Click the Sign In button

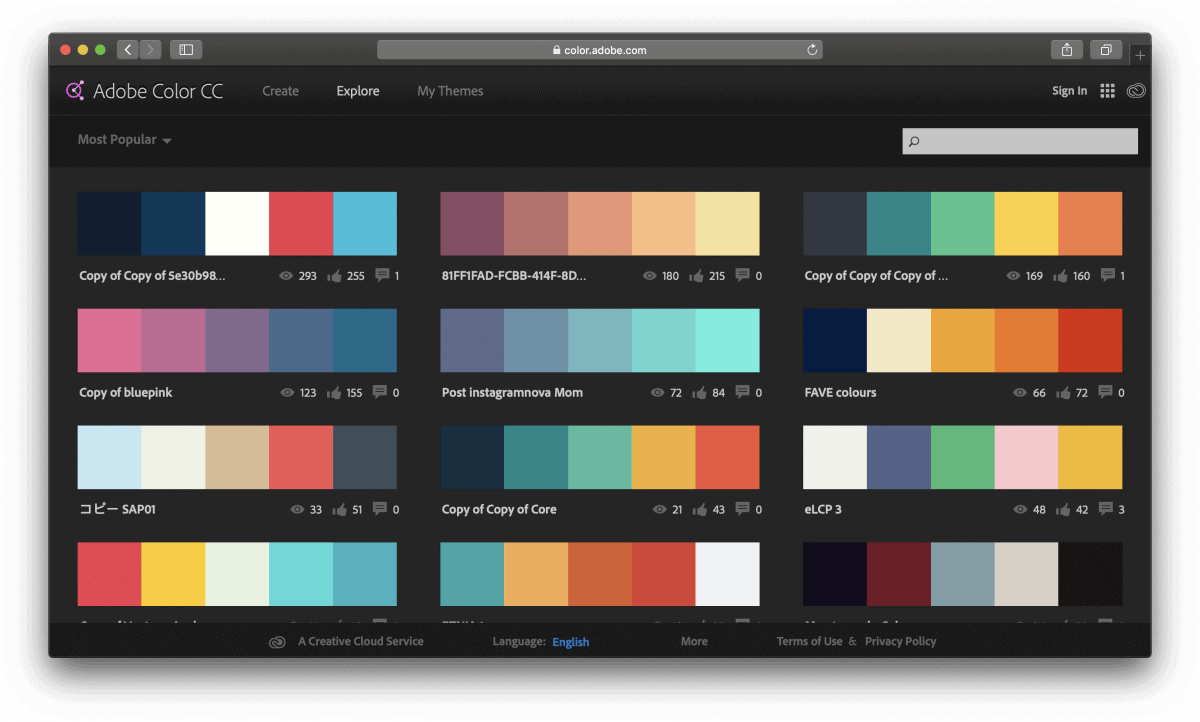point(1069,91)
